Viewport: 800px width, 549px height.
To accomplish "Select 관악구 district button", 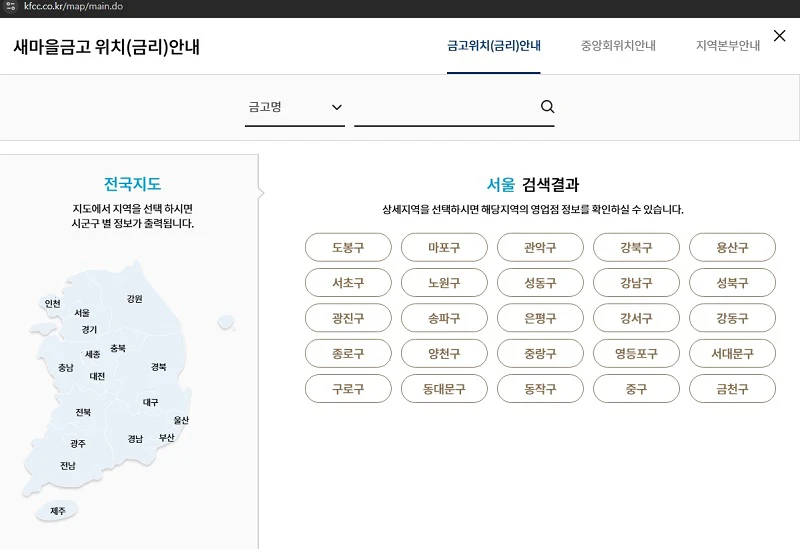I will [540, 247].
